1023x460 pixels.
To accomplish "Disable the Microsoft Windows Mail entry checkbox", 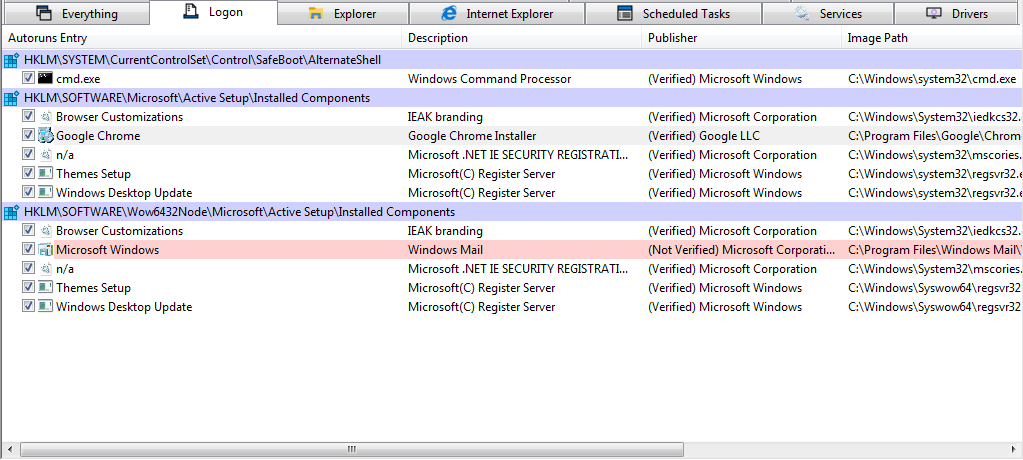I will (28, 249).
